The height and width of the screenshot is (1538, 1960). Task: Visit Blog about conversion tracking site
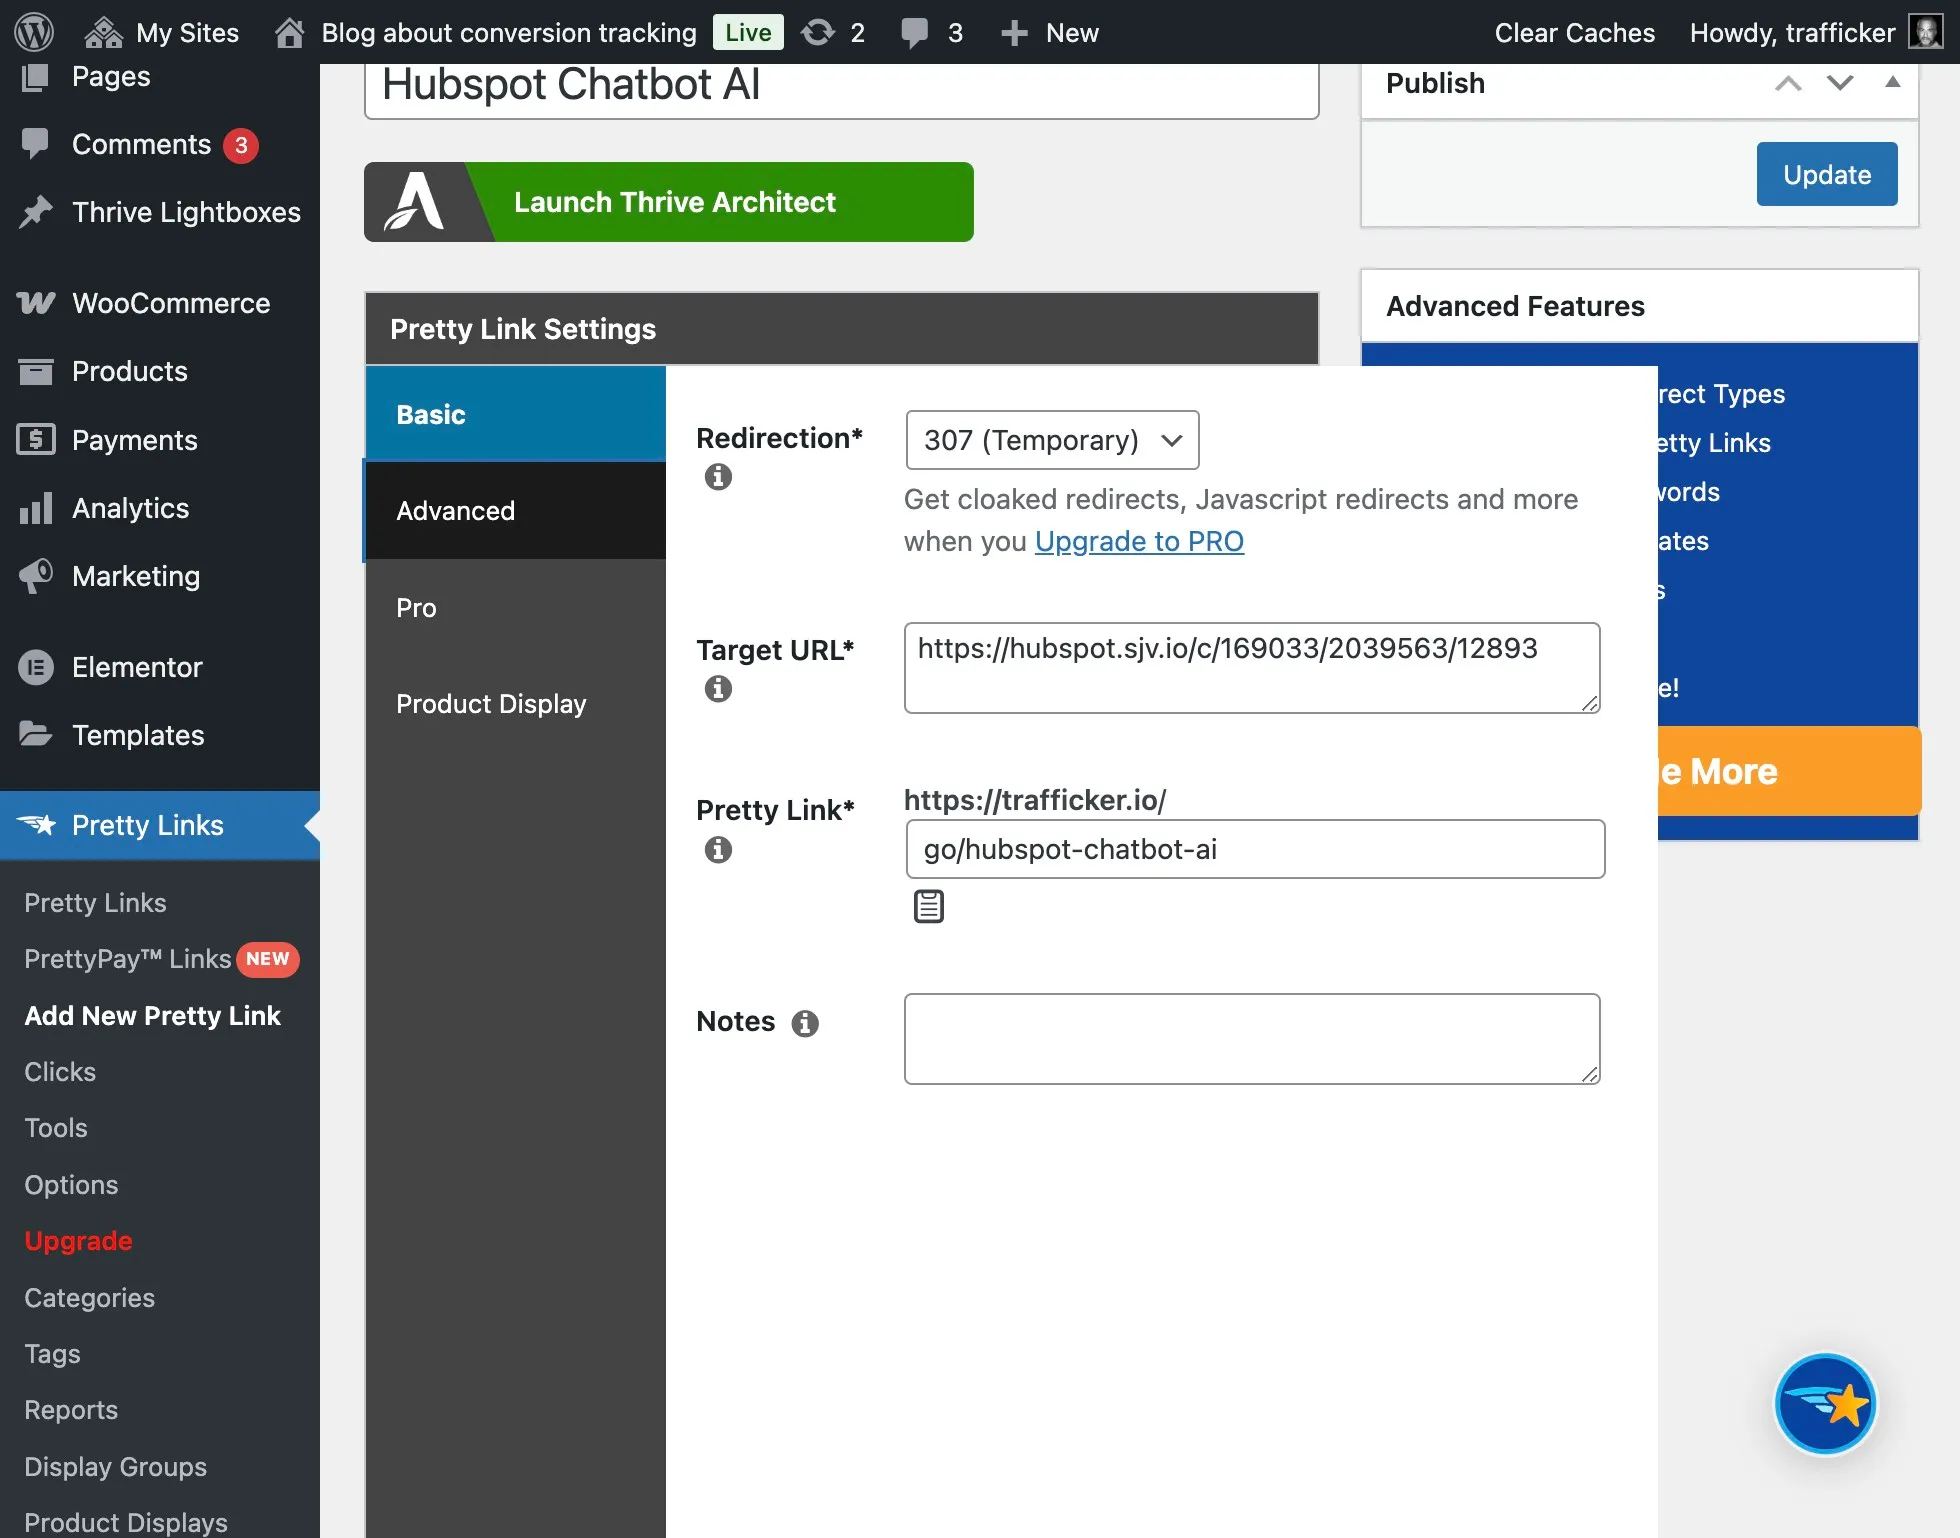tap(486, 32)
